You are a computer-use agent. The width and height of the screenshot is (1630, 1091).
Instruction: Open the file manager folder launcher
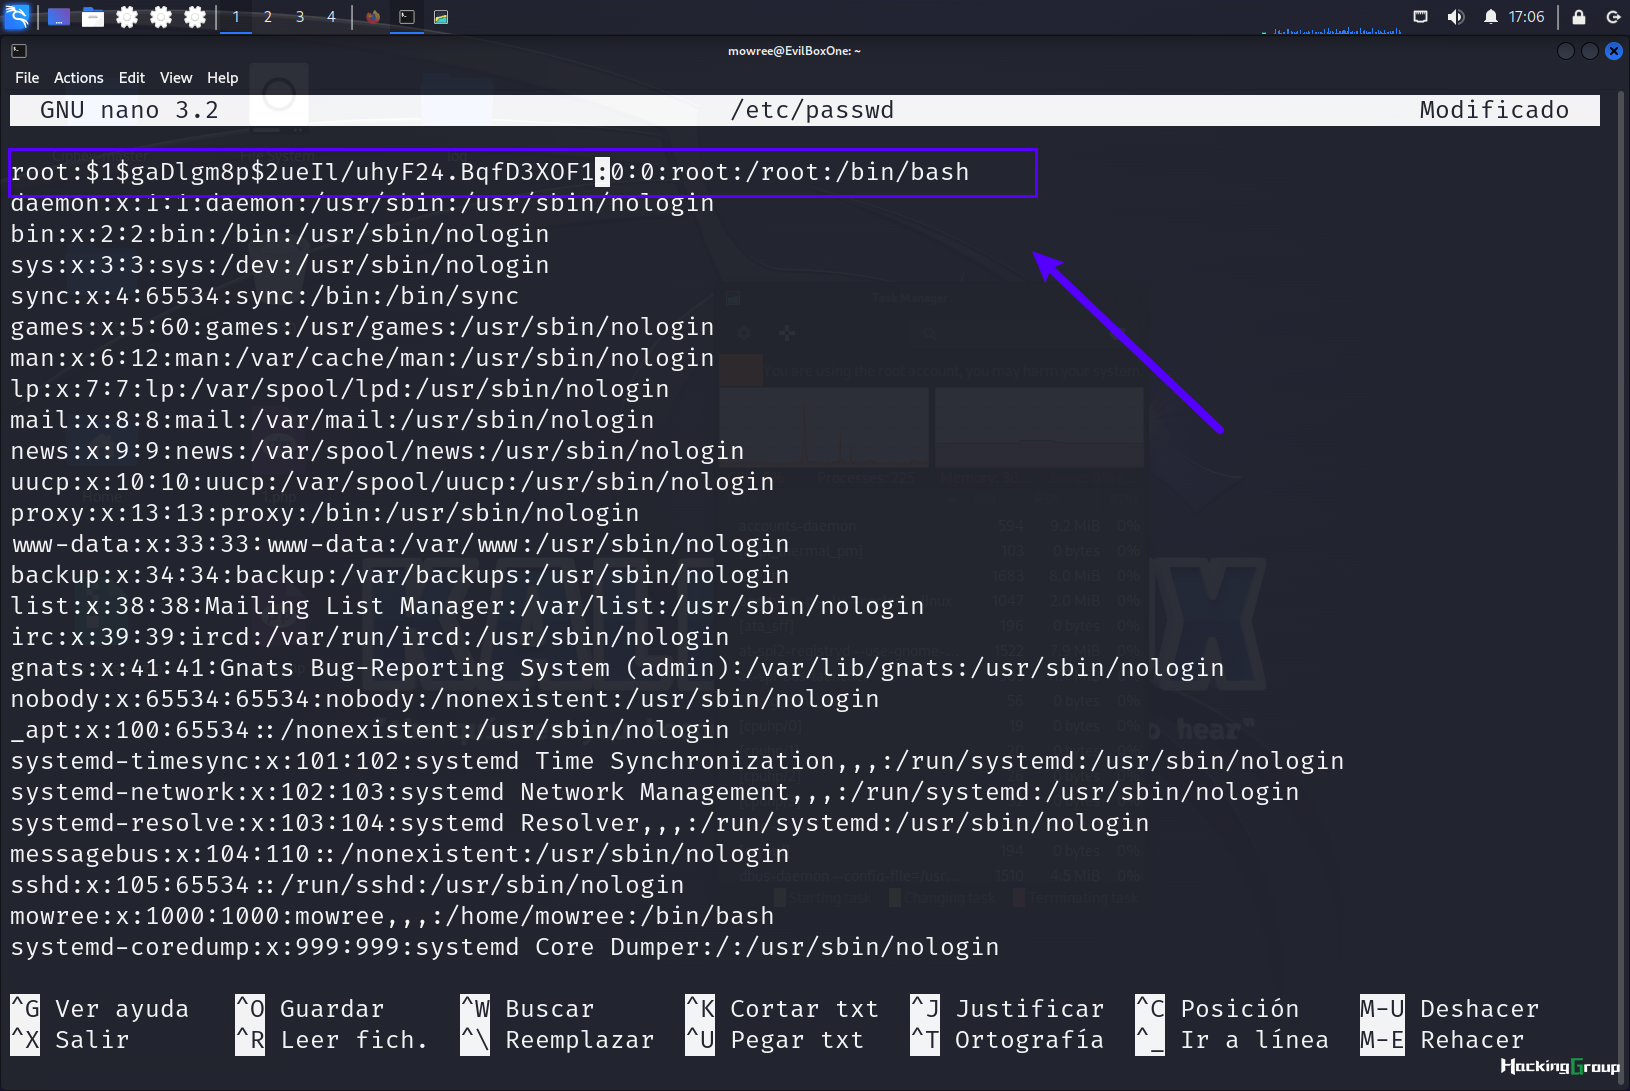[93, 17]
